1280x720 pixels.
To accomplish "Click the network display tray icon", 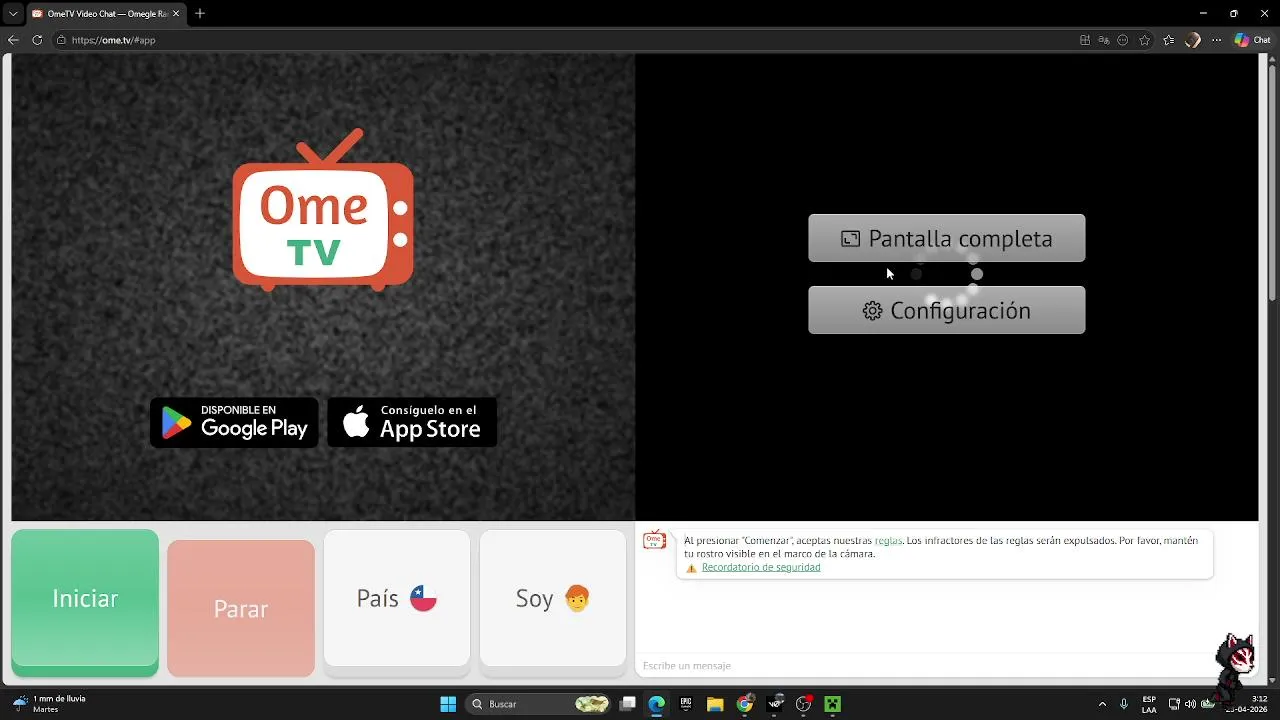I will 1174,704.
